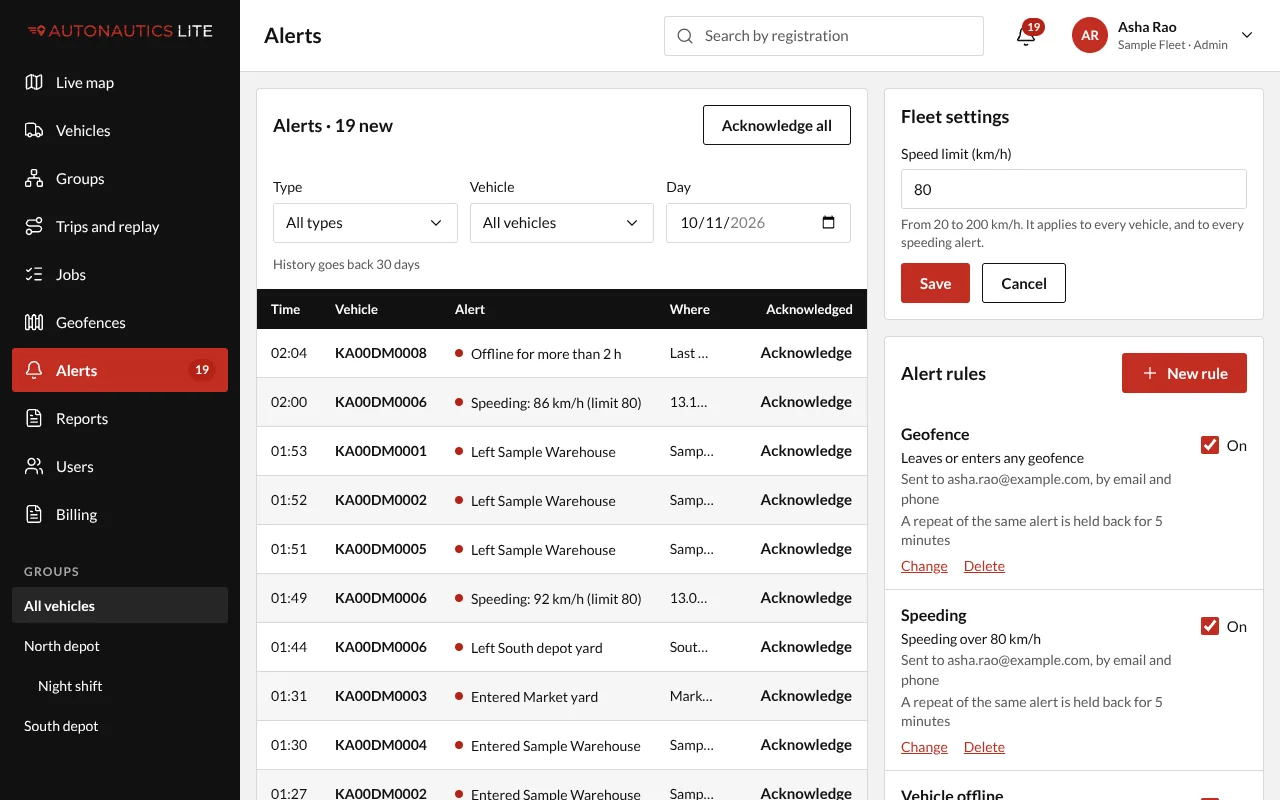Viewport: 1280px width, 800px height.
Task: Click the Live map sidebar icon
Action: (x=34, y=83)
